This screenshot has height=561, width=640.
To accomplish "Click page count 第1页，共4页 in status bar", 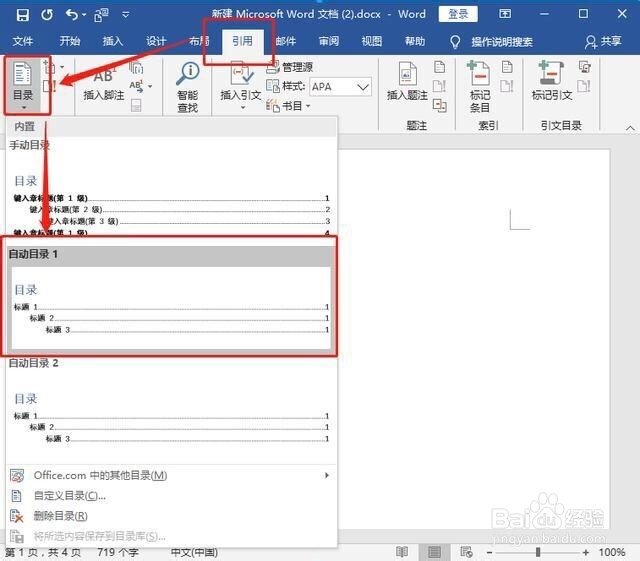I will pyautogui.click(x=43, y=553).
